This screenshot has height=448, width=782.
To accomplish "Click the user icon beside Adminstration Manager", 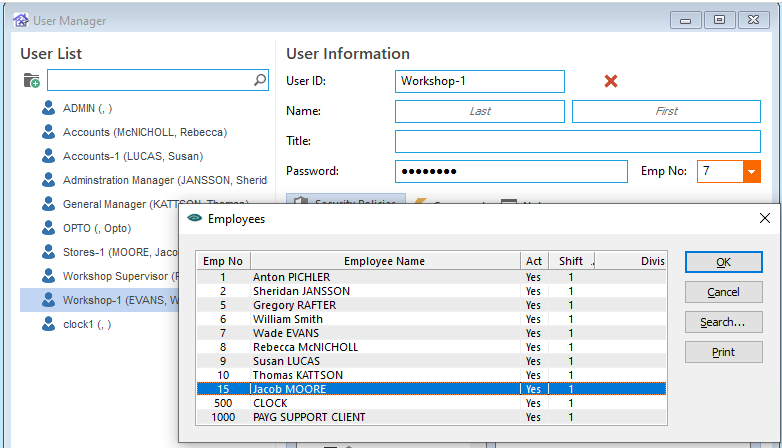I will click(x=48, y=180).
